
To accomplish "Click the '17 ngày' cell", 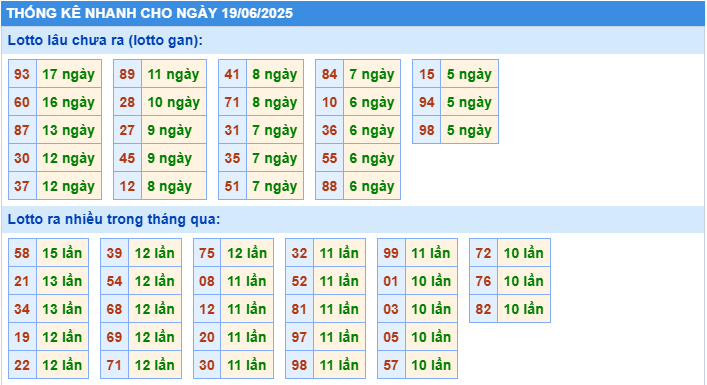I will tap(69, 74).
